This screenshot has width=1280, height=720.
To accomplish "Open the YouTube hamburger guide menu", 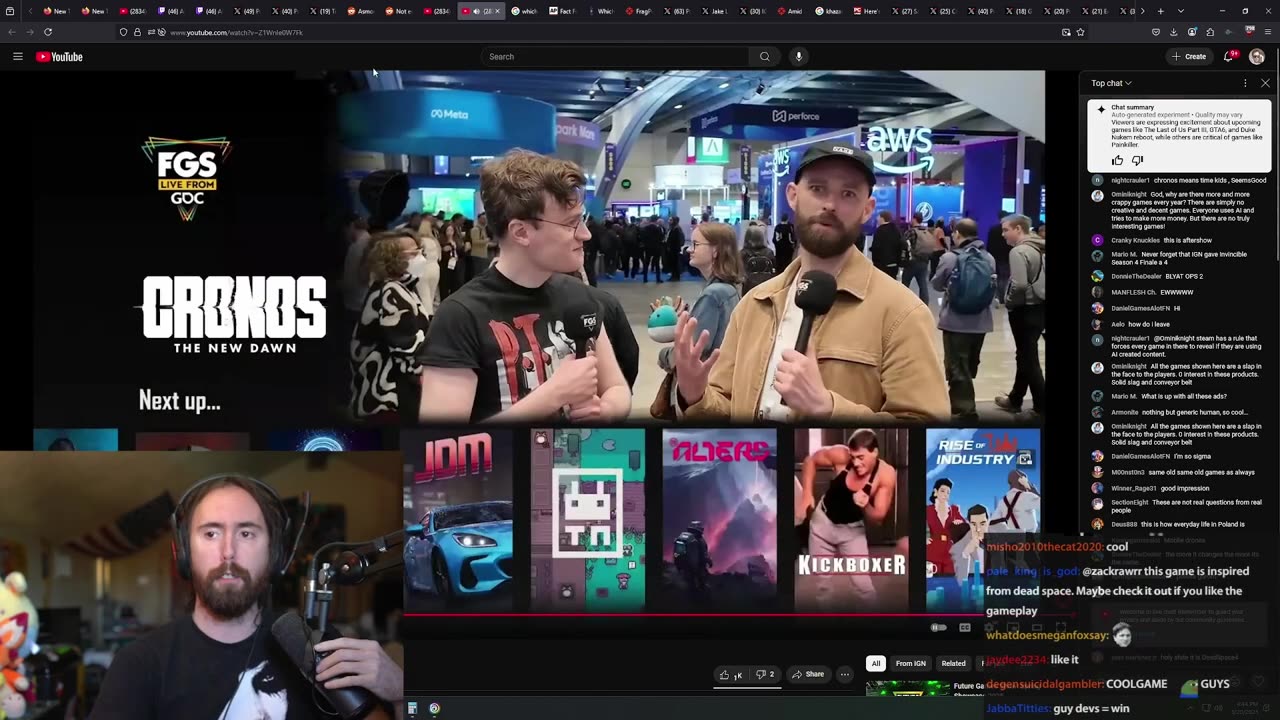I will (17, 57).
